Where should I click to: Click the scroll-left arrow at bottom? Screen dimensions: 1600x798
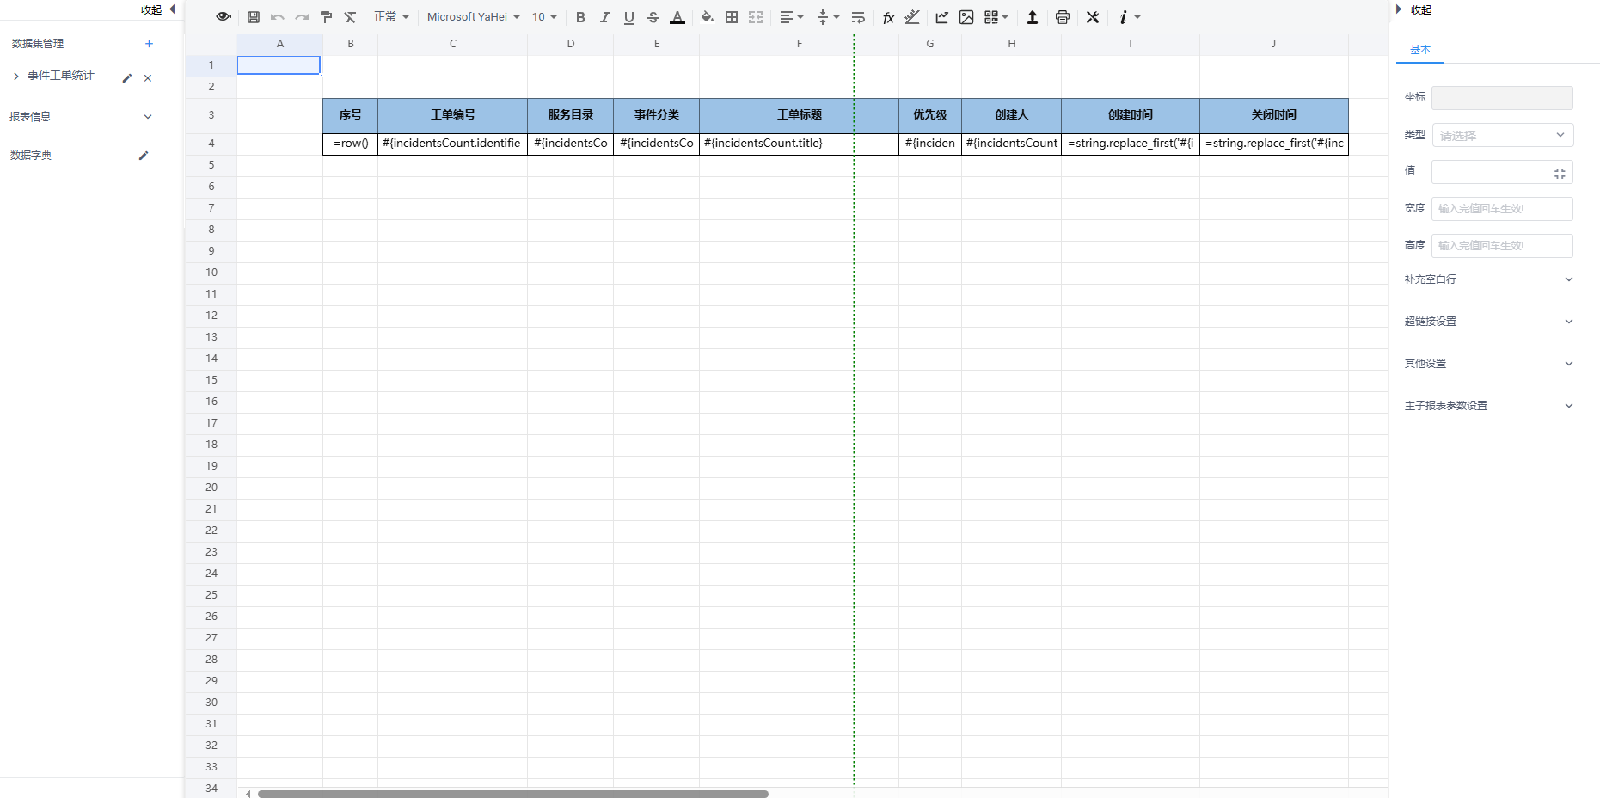(x=248, y=794)
